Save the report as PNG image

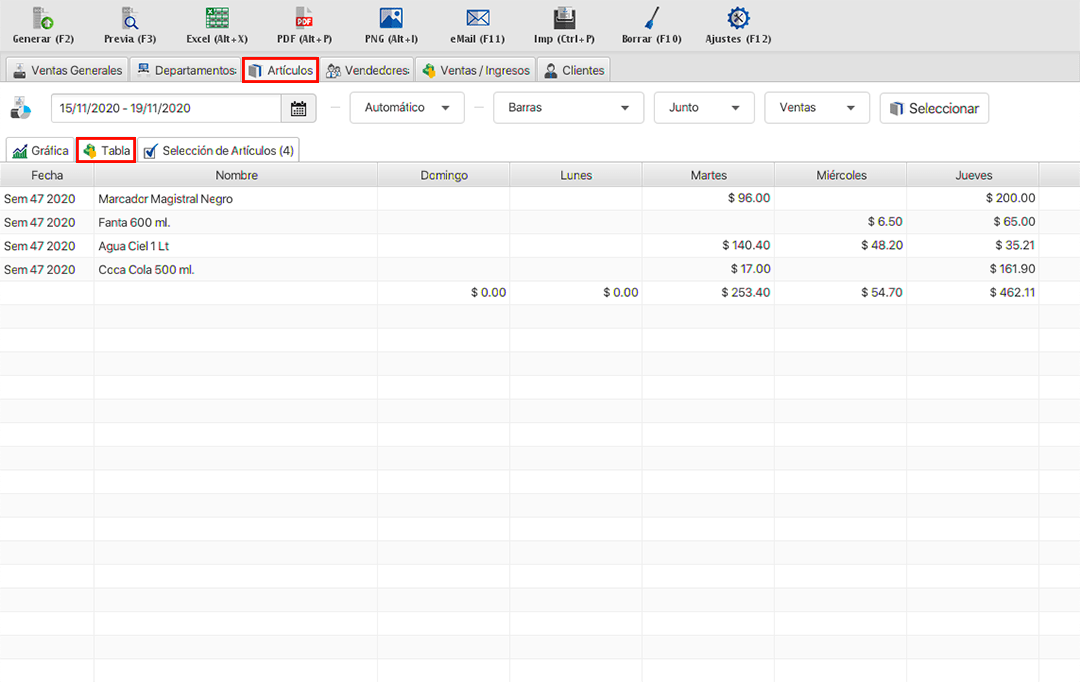pyautogui.click(x=391, y=19)
